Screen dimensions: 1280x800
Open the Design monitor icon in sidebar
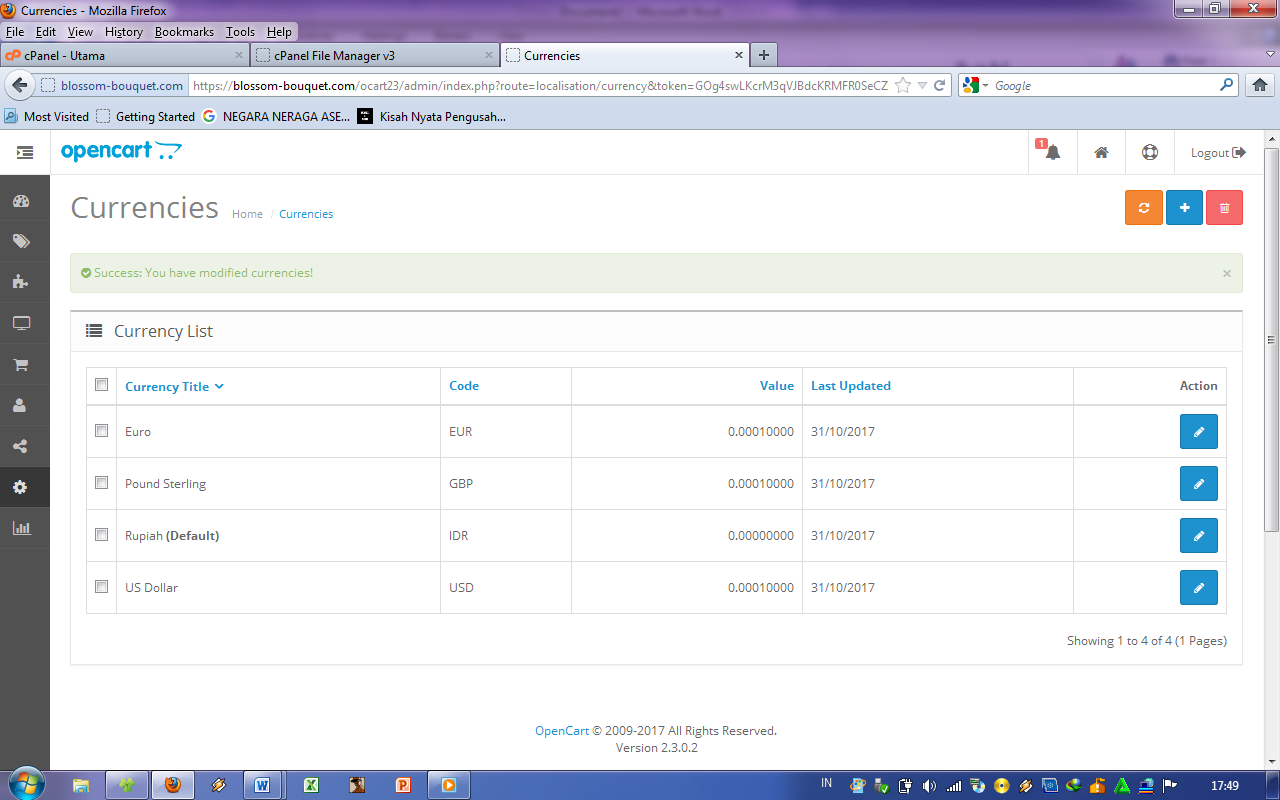[x=21, y=324]
